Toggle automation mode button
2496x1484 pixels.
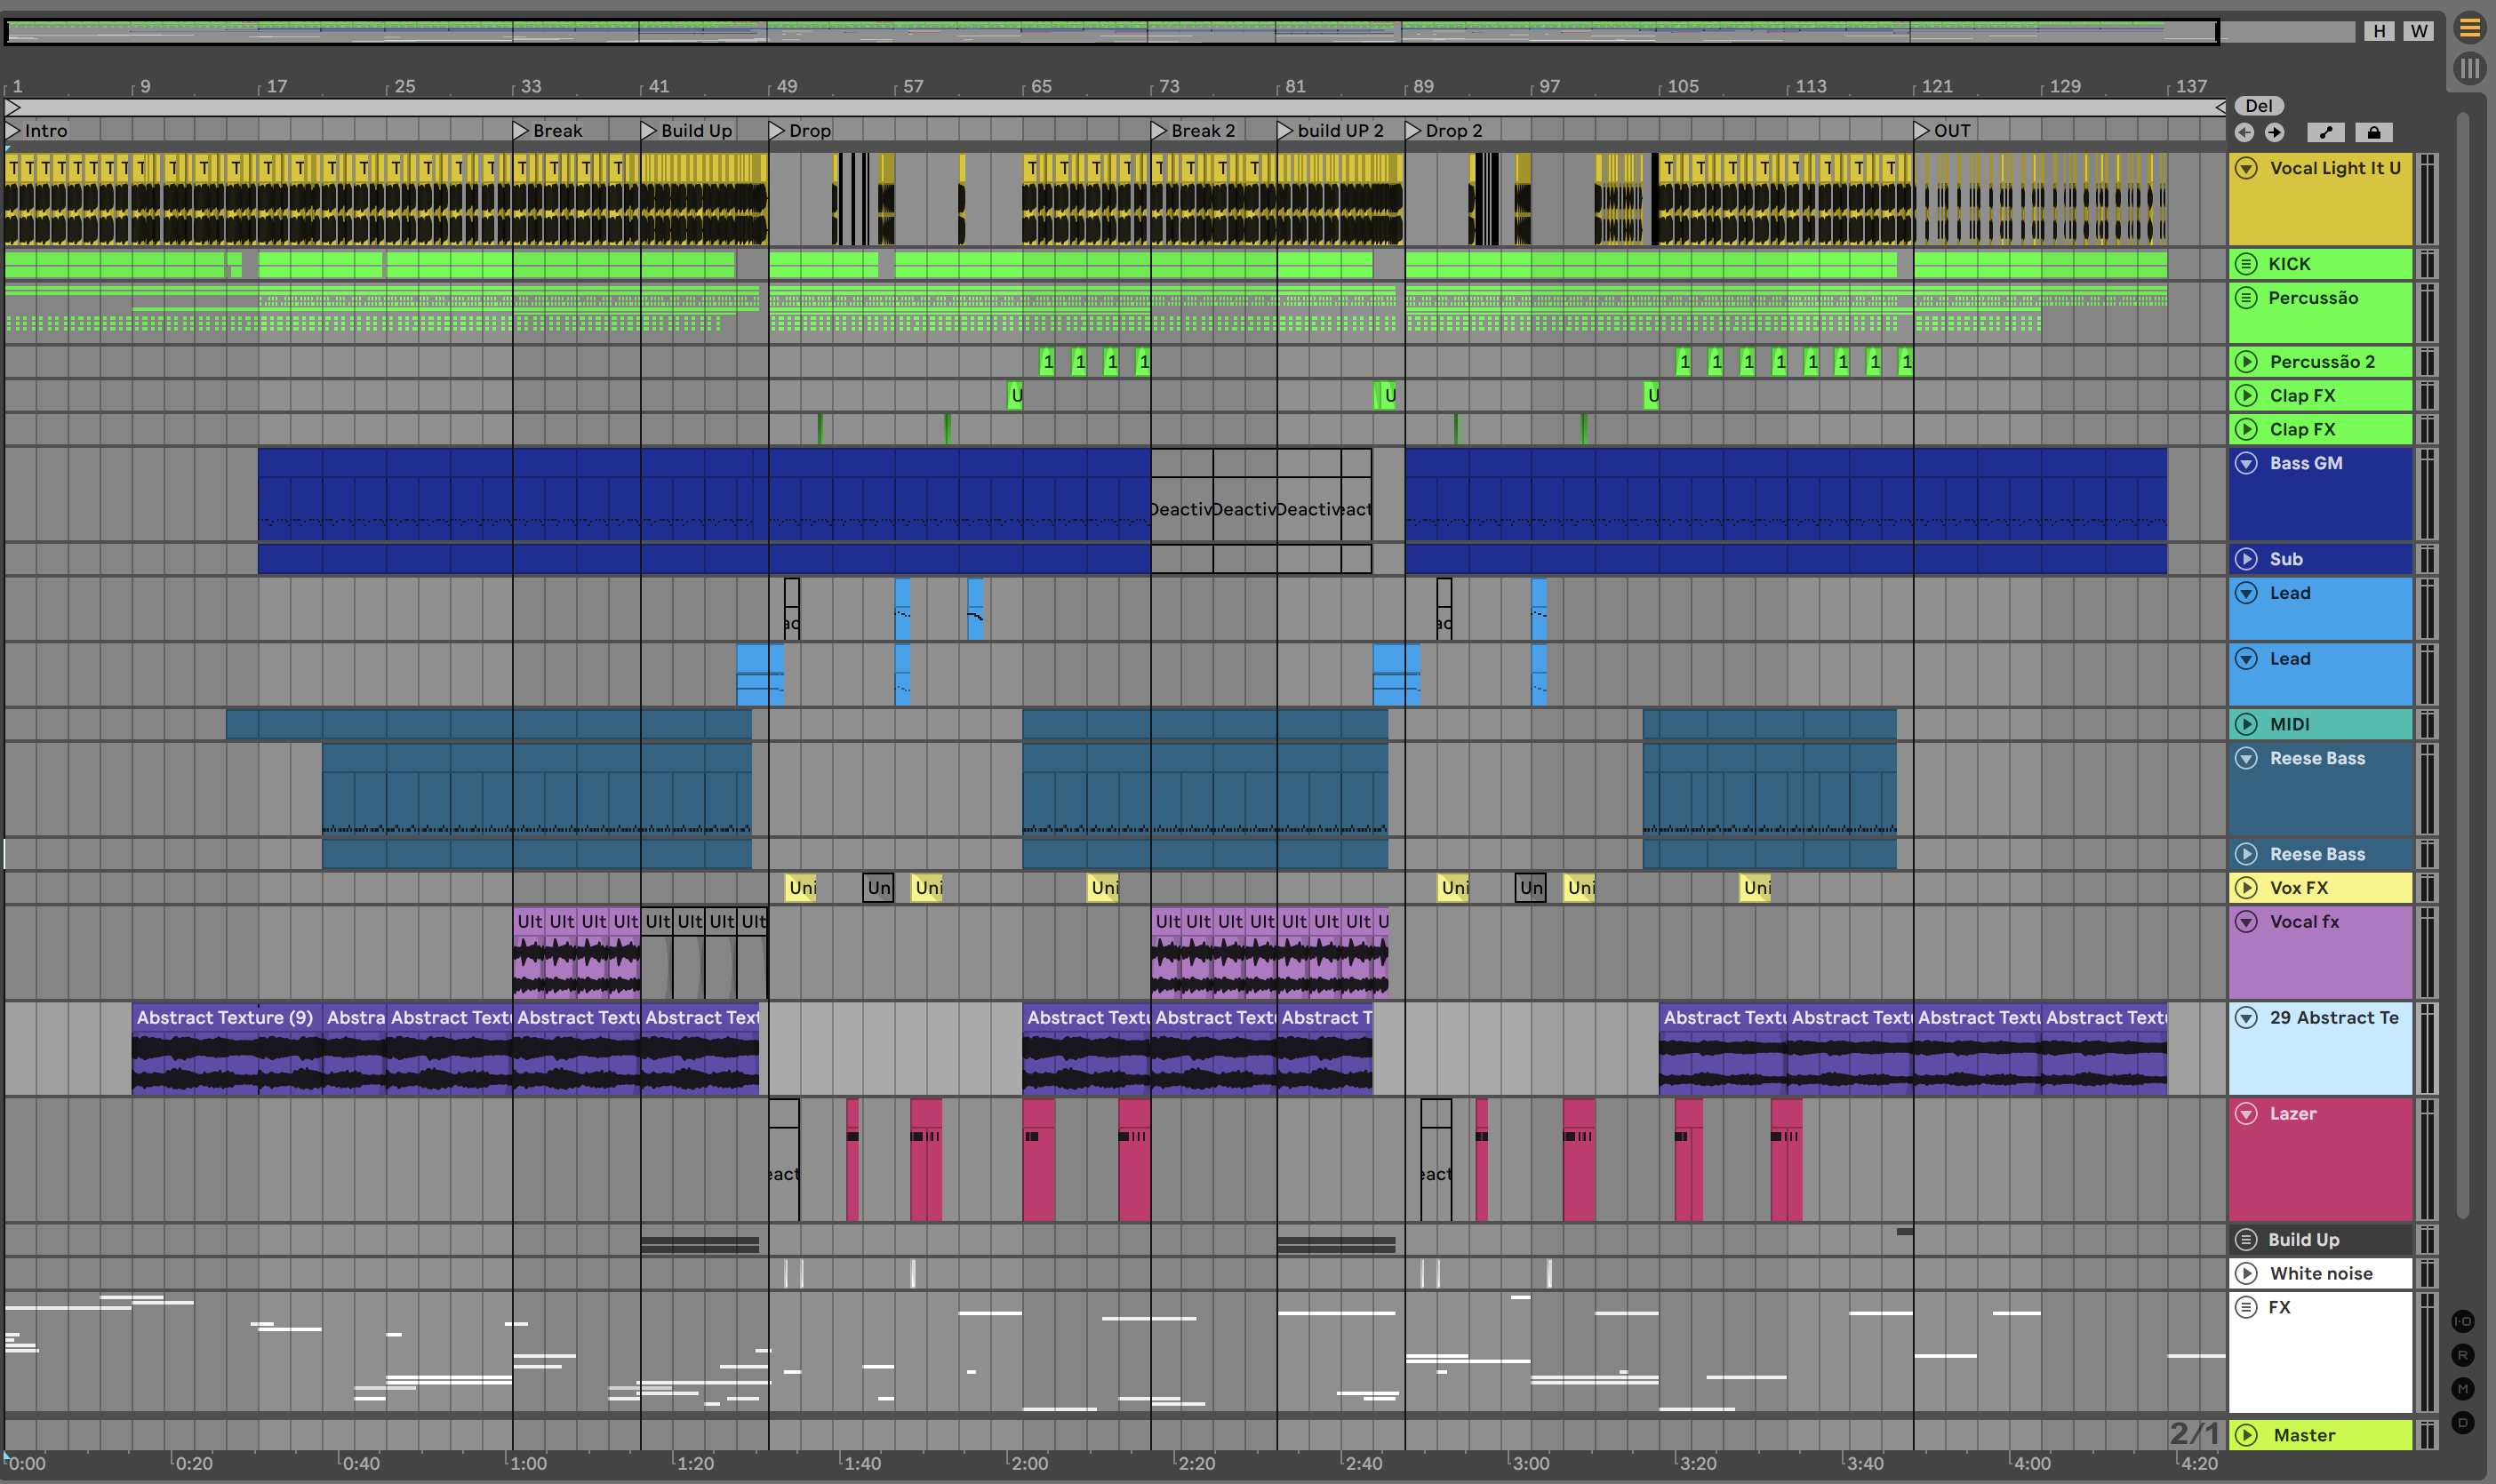click(2325, 132)
